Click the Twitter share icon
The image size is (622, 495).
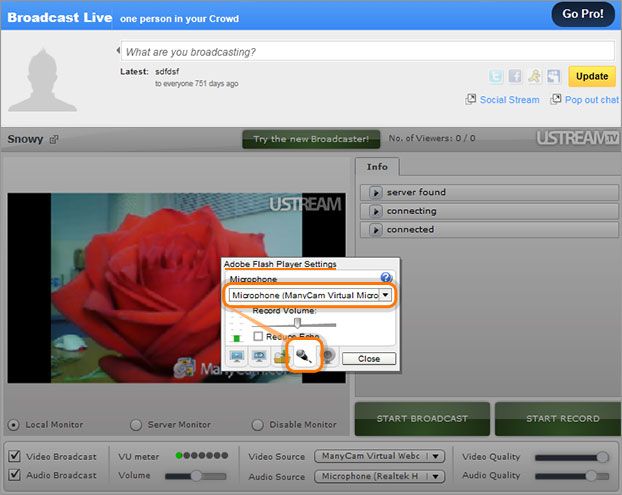(496, 76)
